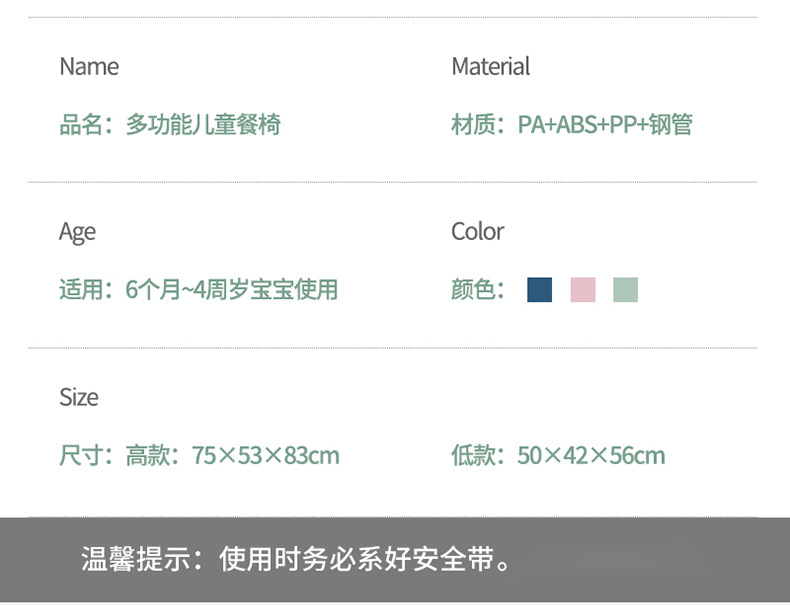Select the PA+ABS+PP+钢管 material text
This screenshot has height=605, width=790.
(x=605, y=125)
